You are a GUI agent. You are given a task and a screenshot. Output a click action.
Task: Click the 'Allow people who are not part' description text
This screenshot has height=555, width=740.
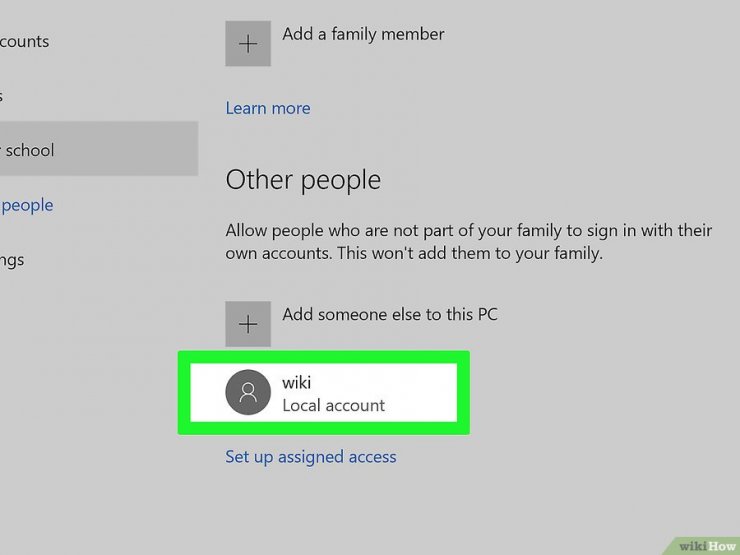click(x=469, y=242)
